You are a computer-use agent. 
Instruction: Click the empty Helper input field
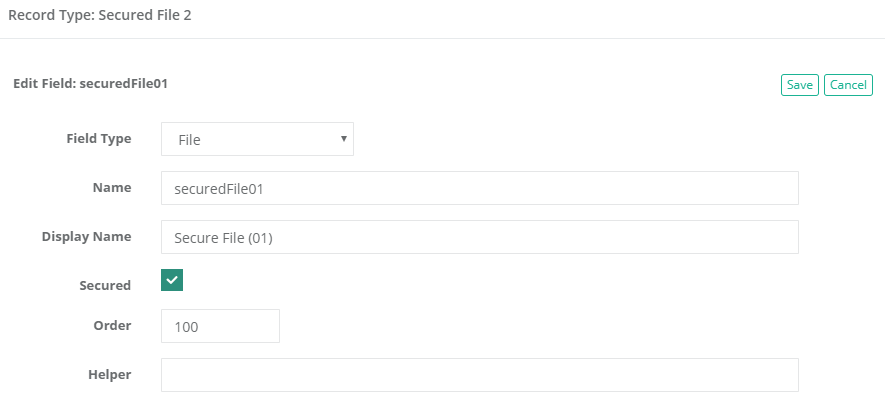point(479,375)
